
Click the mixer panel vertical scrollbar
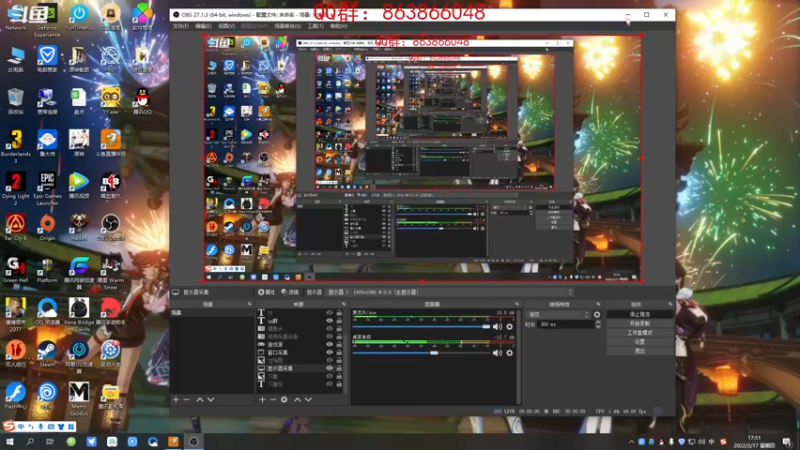tap(519, 357)
